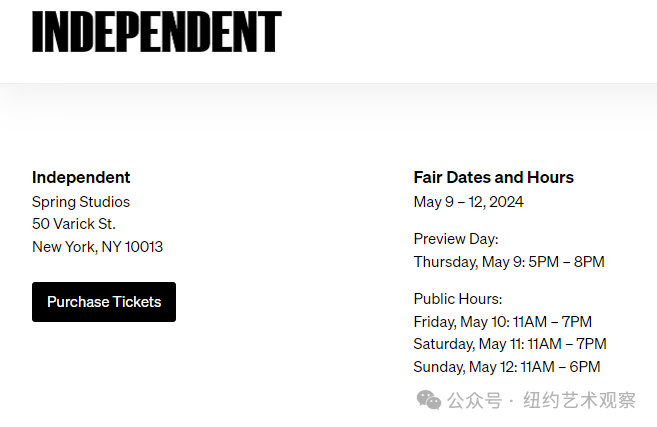Click the year 2024 in fair dates

tap(507, 202)
